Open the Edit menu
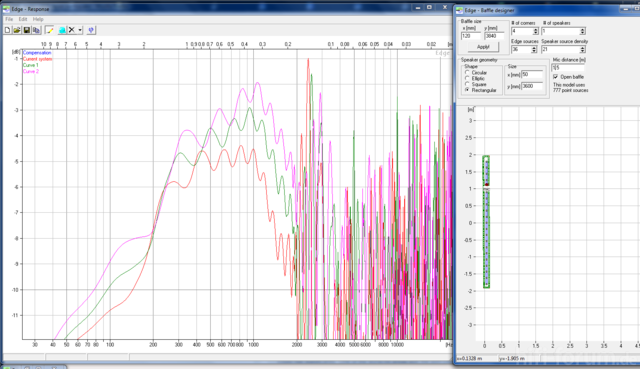Screen dimensions: 640x369 pyautogui.click(x=23, y=19)
